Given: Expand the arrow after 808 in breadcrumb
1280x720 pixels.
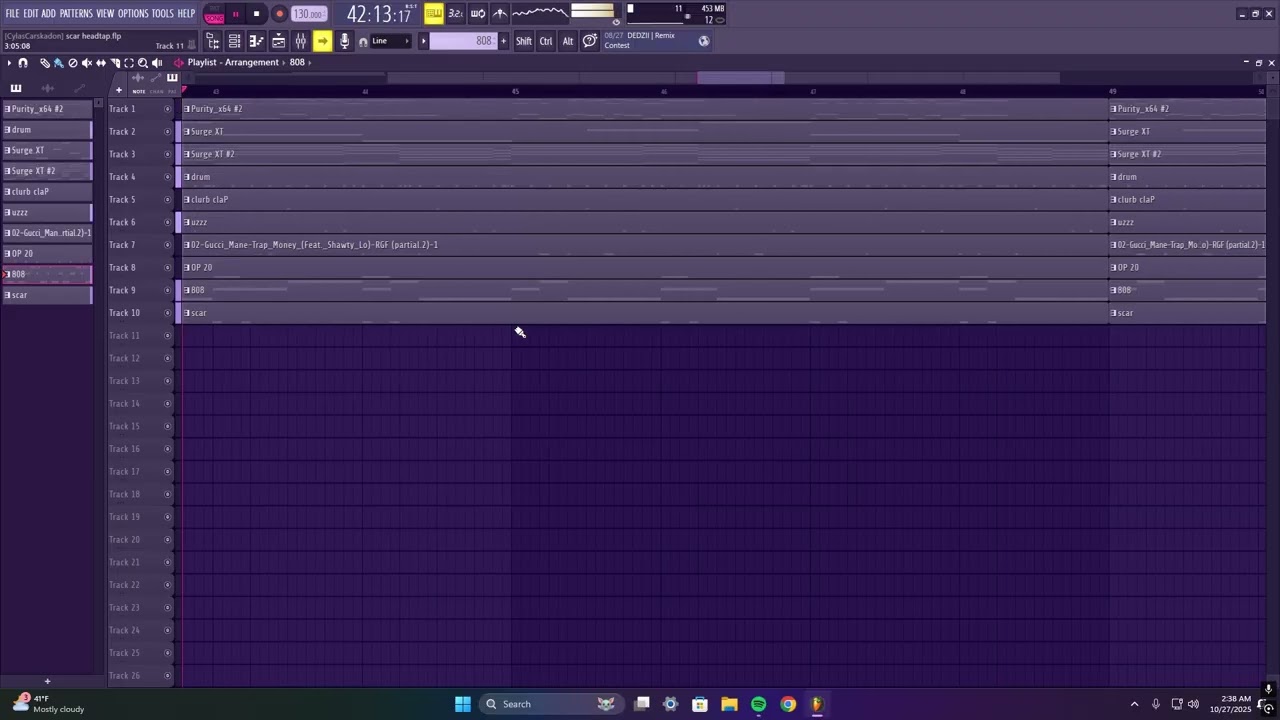Looking at the screenshot, I should 310,63.
